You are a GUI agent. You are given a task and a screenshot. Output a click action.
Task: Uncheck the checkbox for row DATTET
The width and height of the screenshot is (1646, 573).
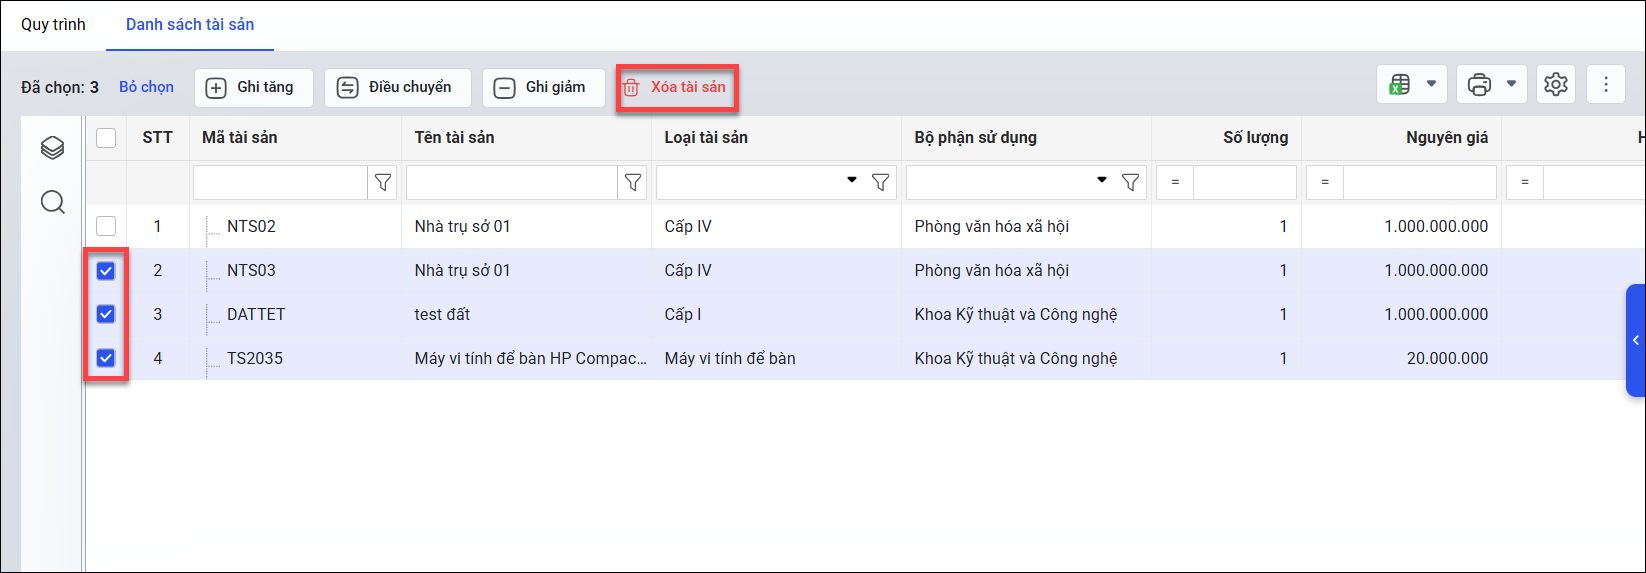pos(106,314)
